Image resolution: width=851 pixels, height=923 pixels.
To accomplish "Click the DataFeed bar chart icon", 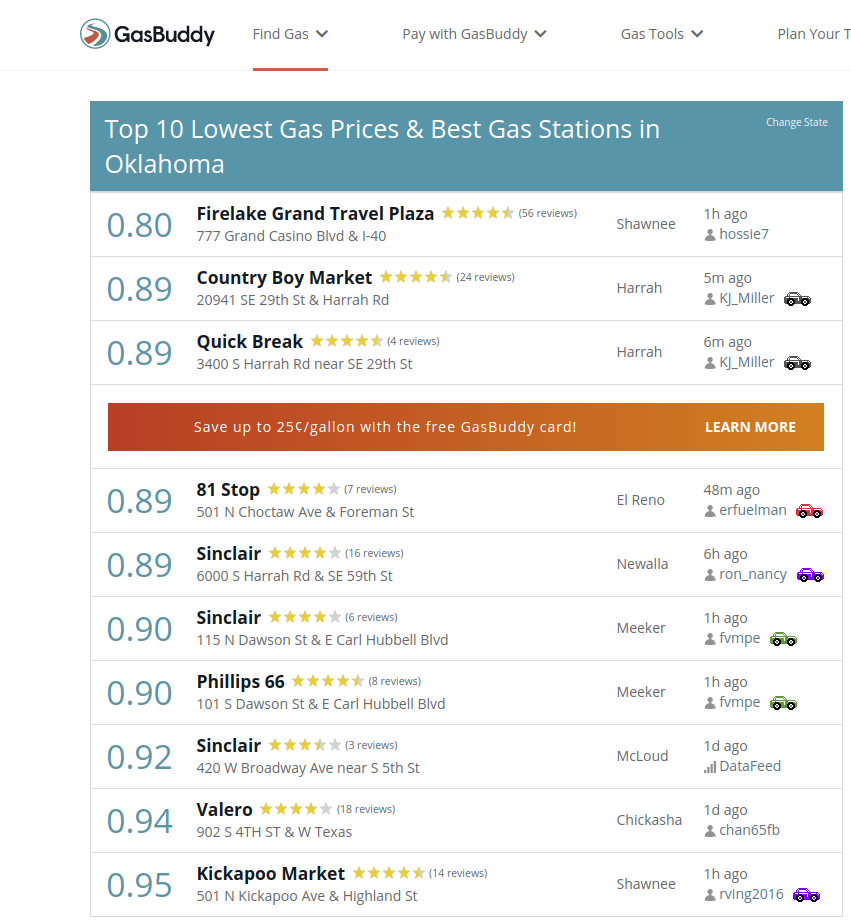I will 710,767.
